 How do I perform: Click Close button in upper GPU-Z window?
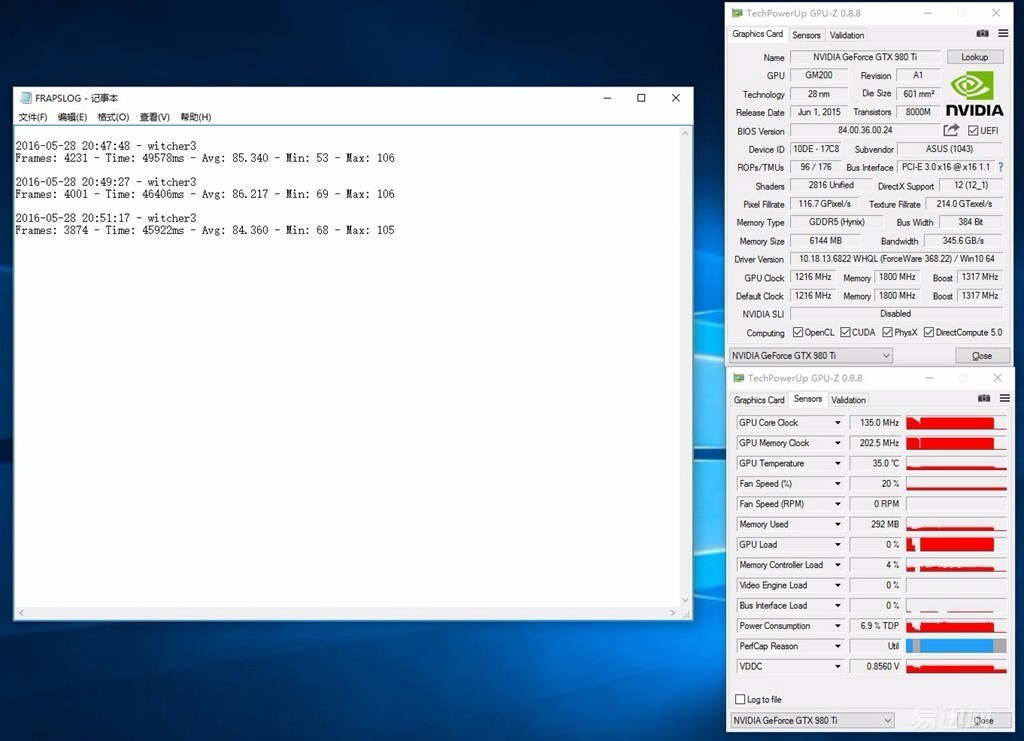[982, 356]
